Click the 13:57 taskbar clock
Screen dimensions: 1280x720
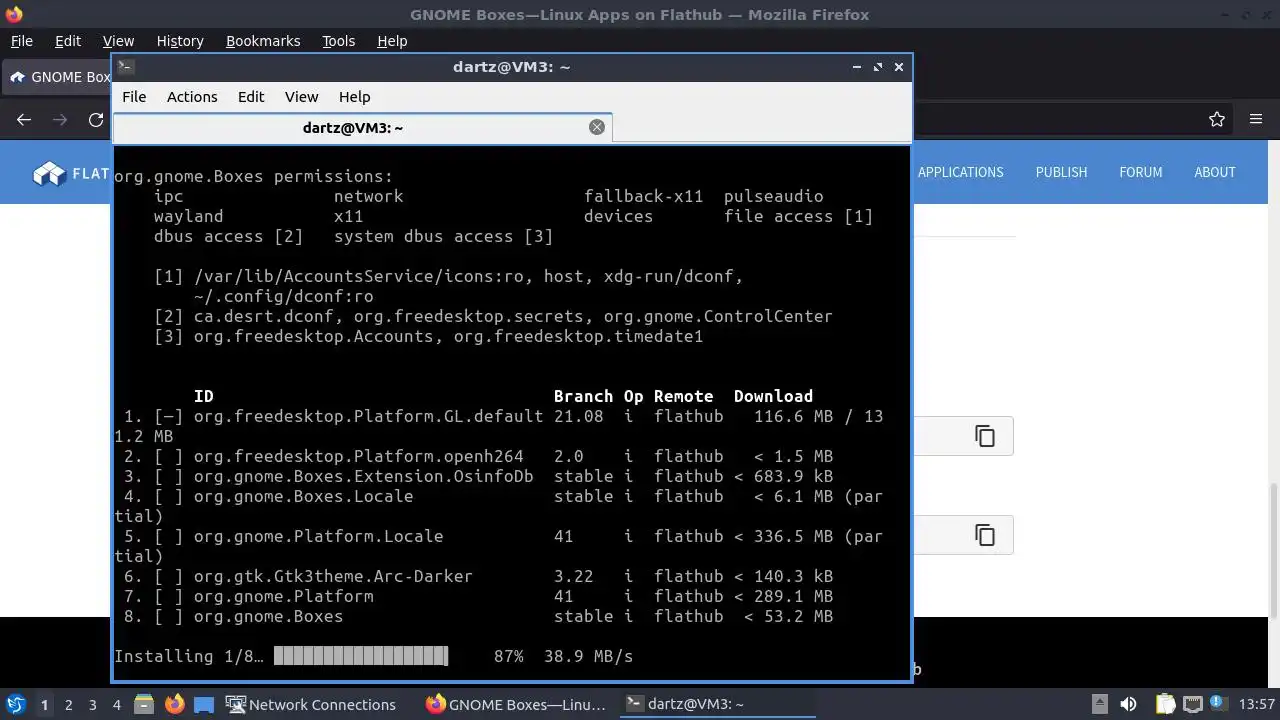(x=1256, y=704)
